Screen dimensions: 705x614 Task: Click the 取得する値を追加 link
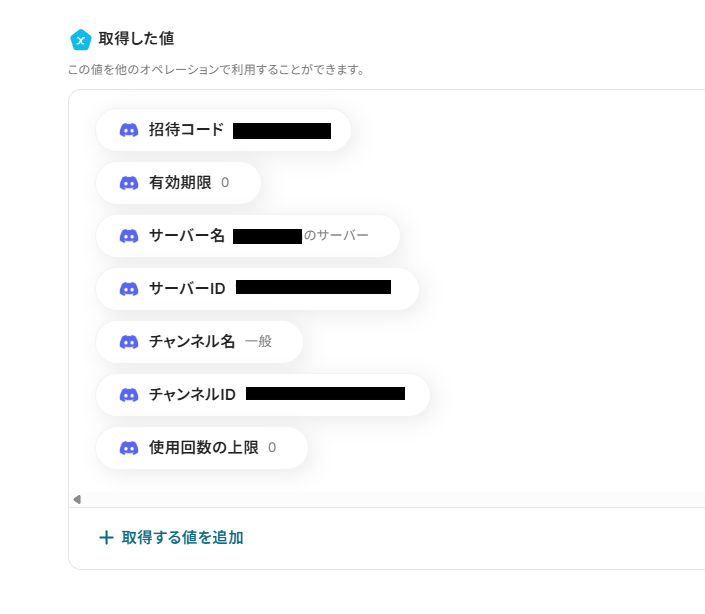(182, 538)
